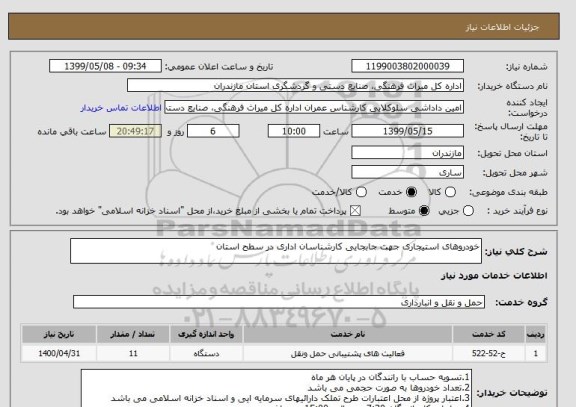This screenshot has width=576, height=407.
Task: Click the تعداد / مقدار column header
Action: 133,334
